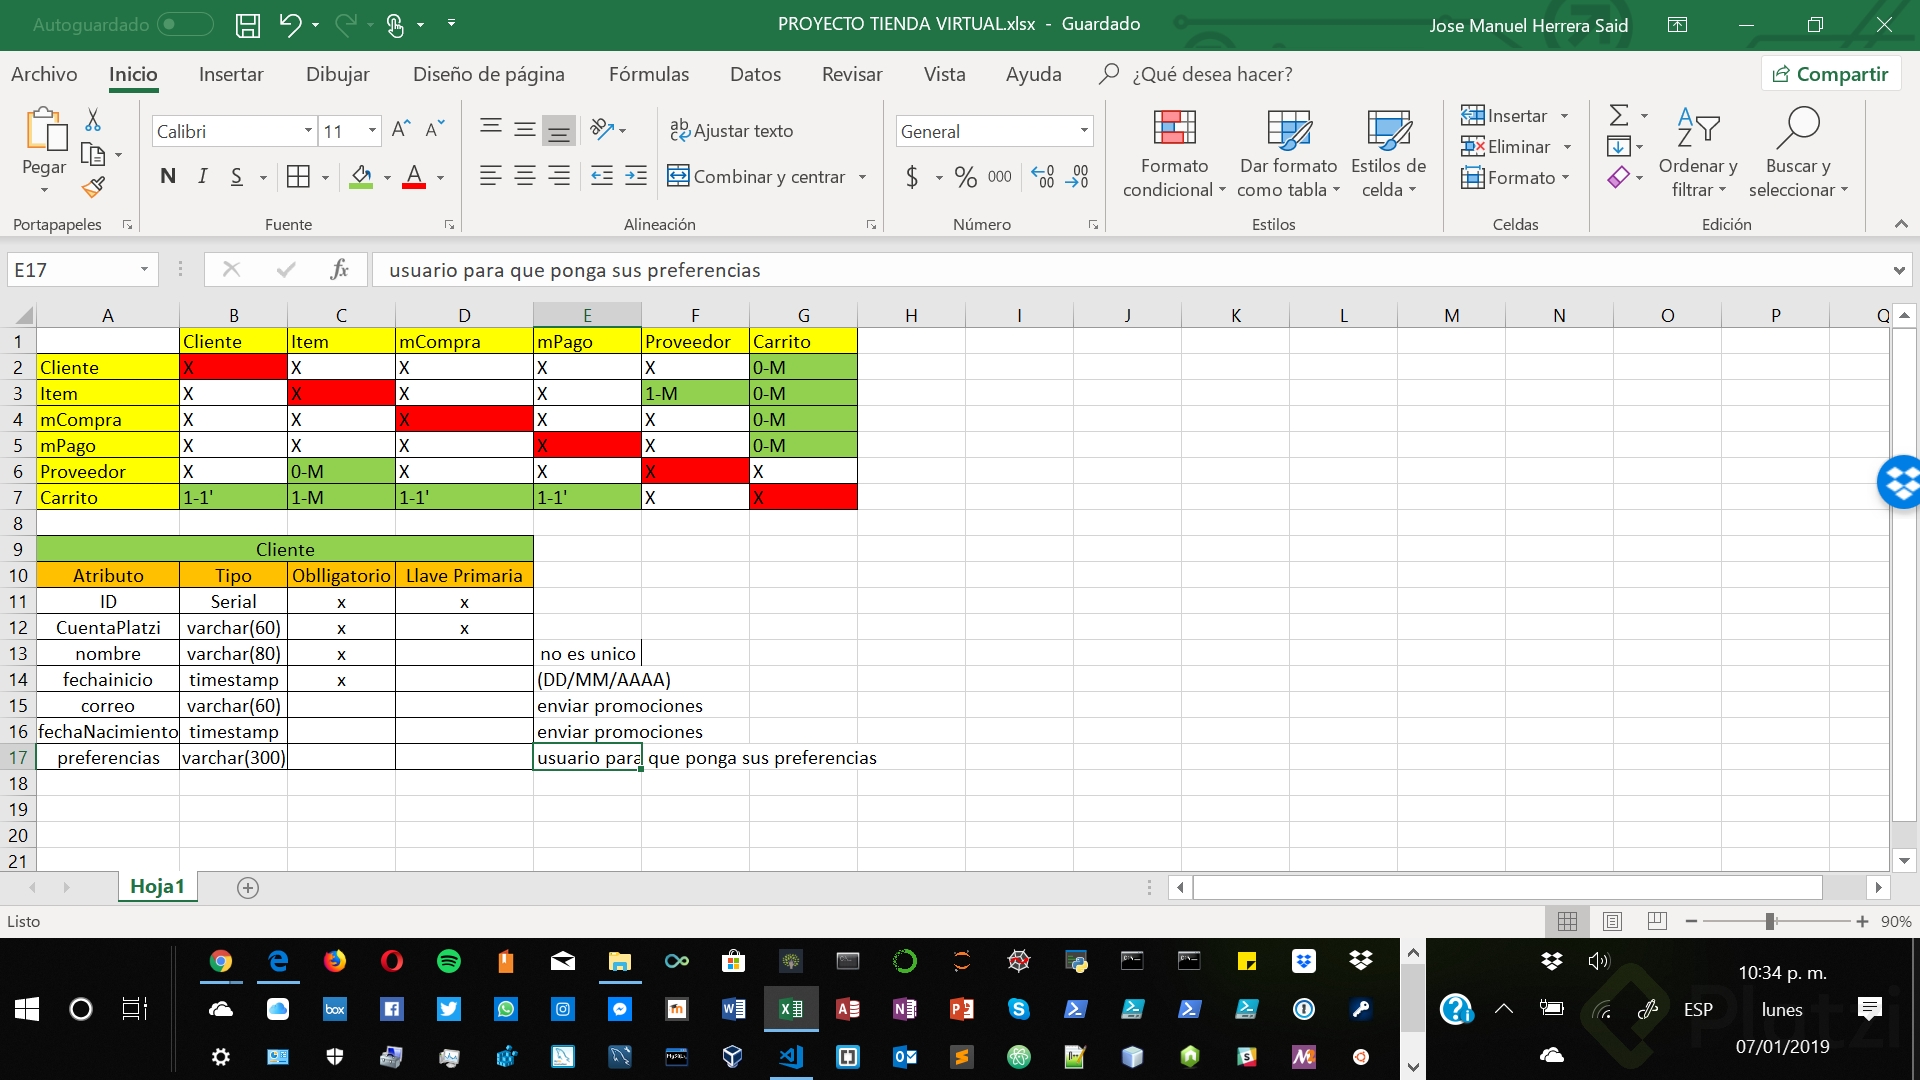
Task: Expand the Name Box dropdown arrow
Action: click(144, 269)
